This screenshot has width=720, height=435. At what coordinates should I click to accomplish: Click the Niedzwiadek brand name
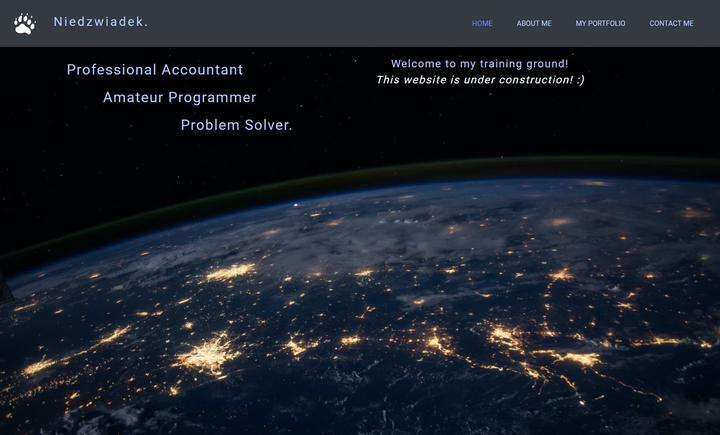(100, 22)
